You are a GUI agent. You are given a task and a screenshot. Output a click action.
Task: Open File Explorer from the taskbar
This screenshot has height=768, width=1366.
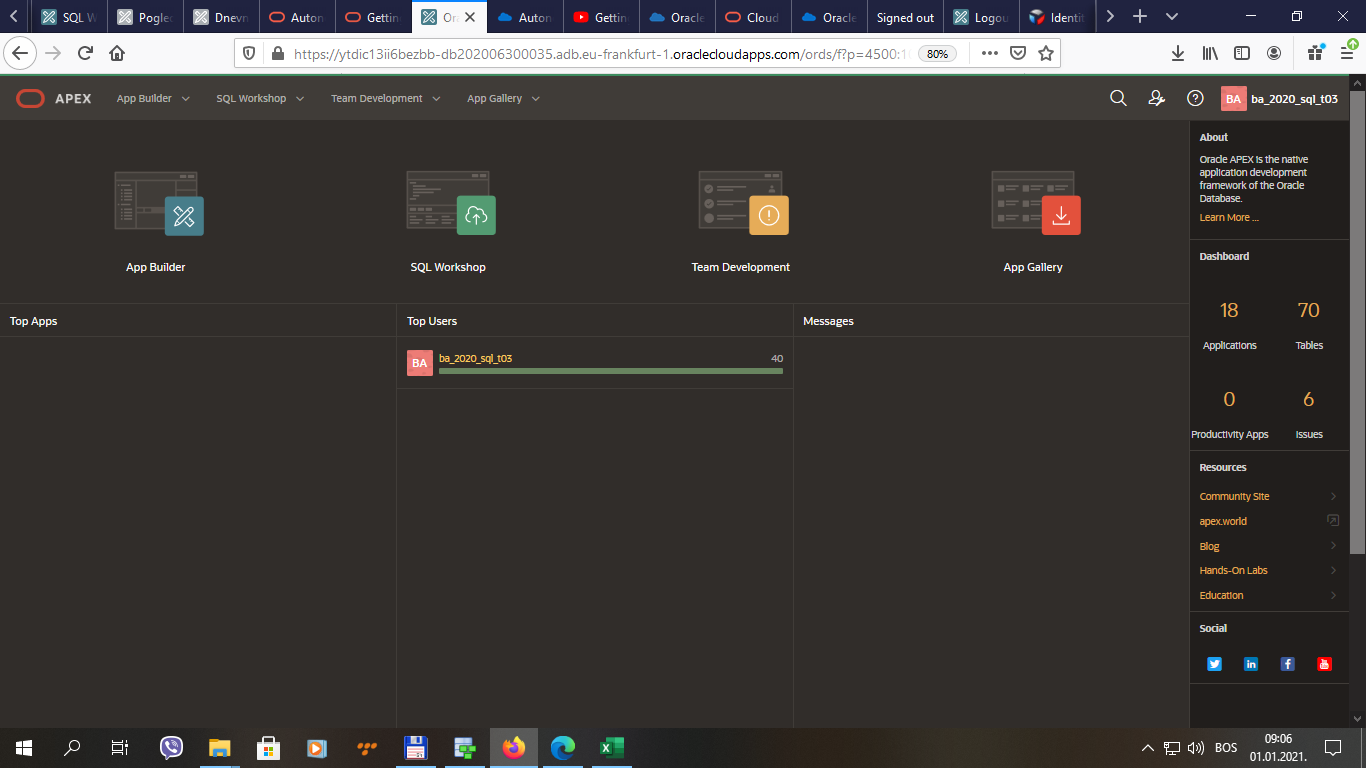(220, 747)
